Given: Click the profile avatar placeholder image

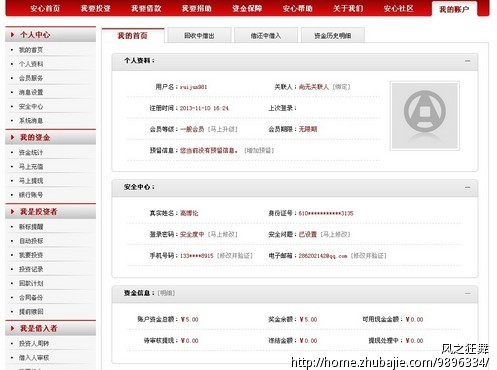Looking at the screenshot, I should (425, 116).
